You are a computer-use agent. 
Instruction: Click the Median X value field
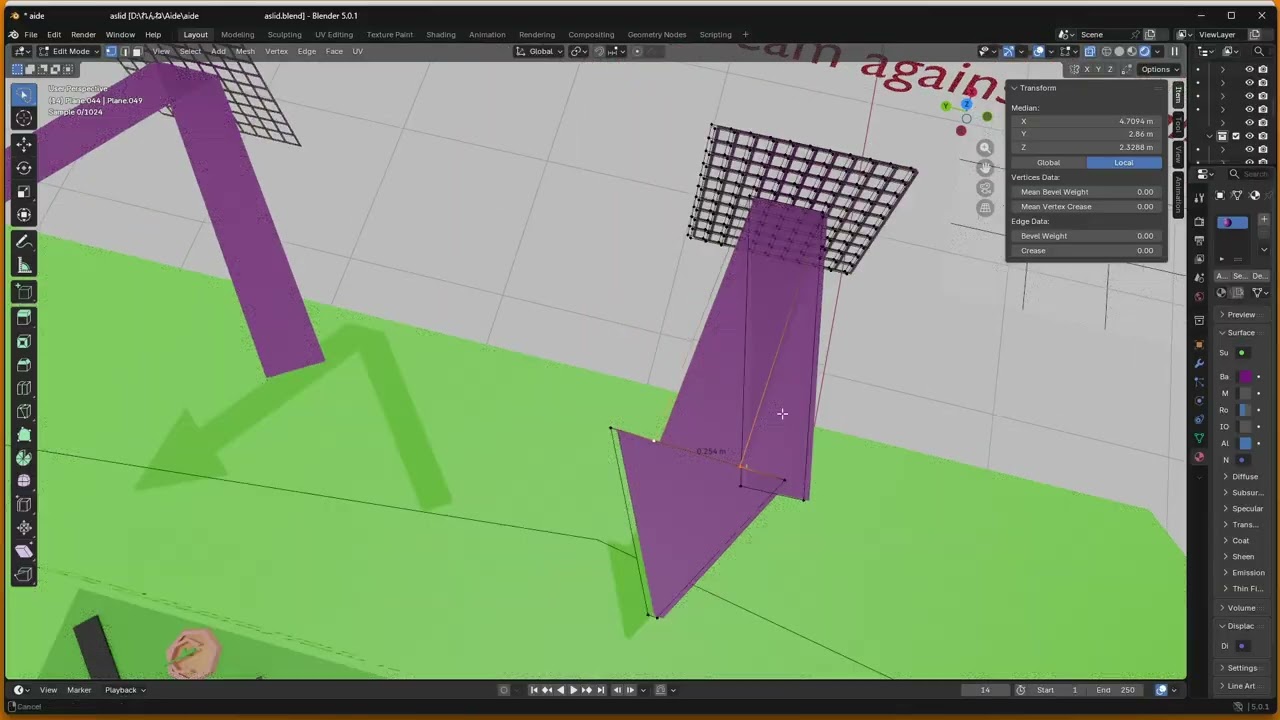pos(1086,121)
